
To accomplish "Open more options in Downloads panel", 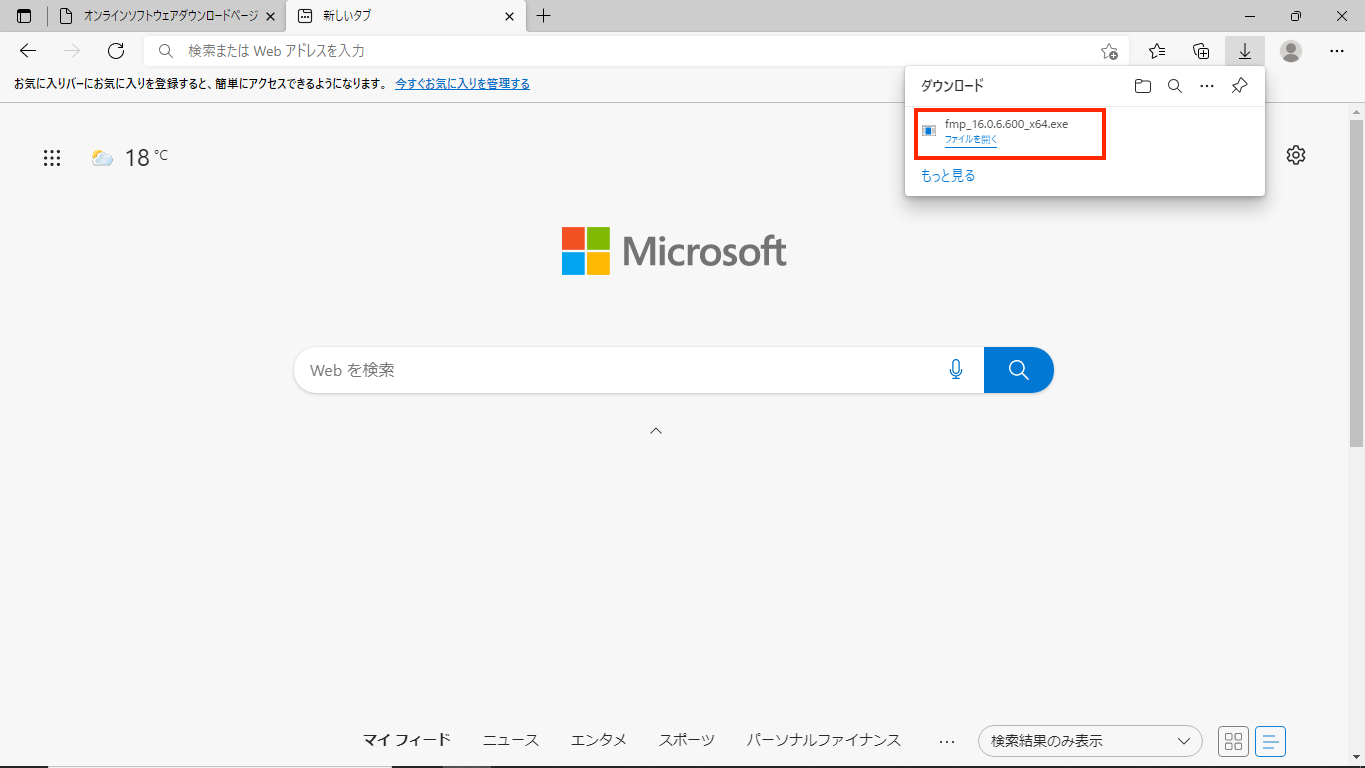I will (1207, 86).
